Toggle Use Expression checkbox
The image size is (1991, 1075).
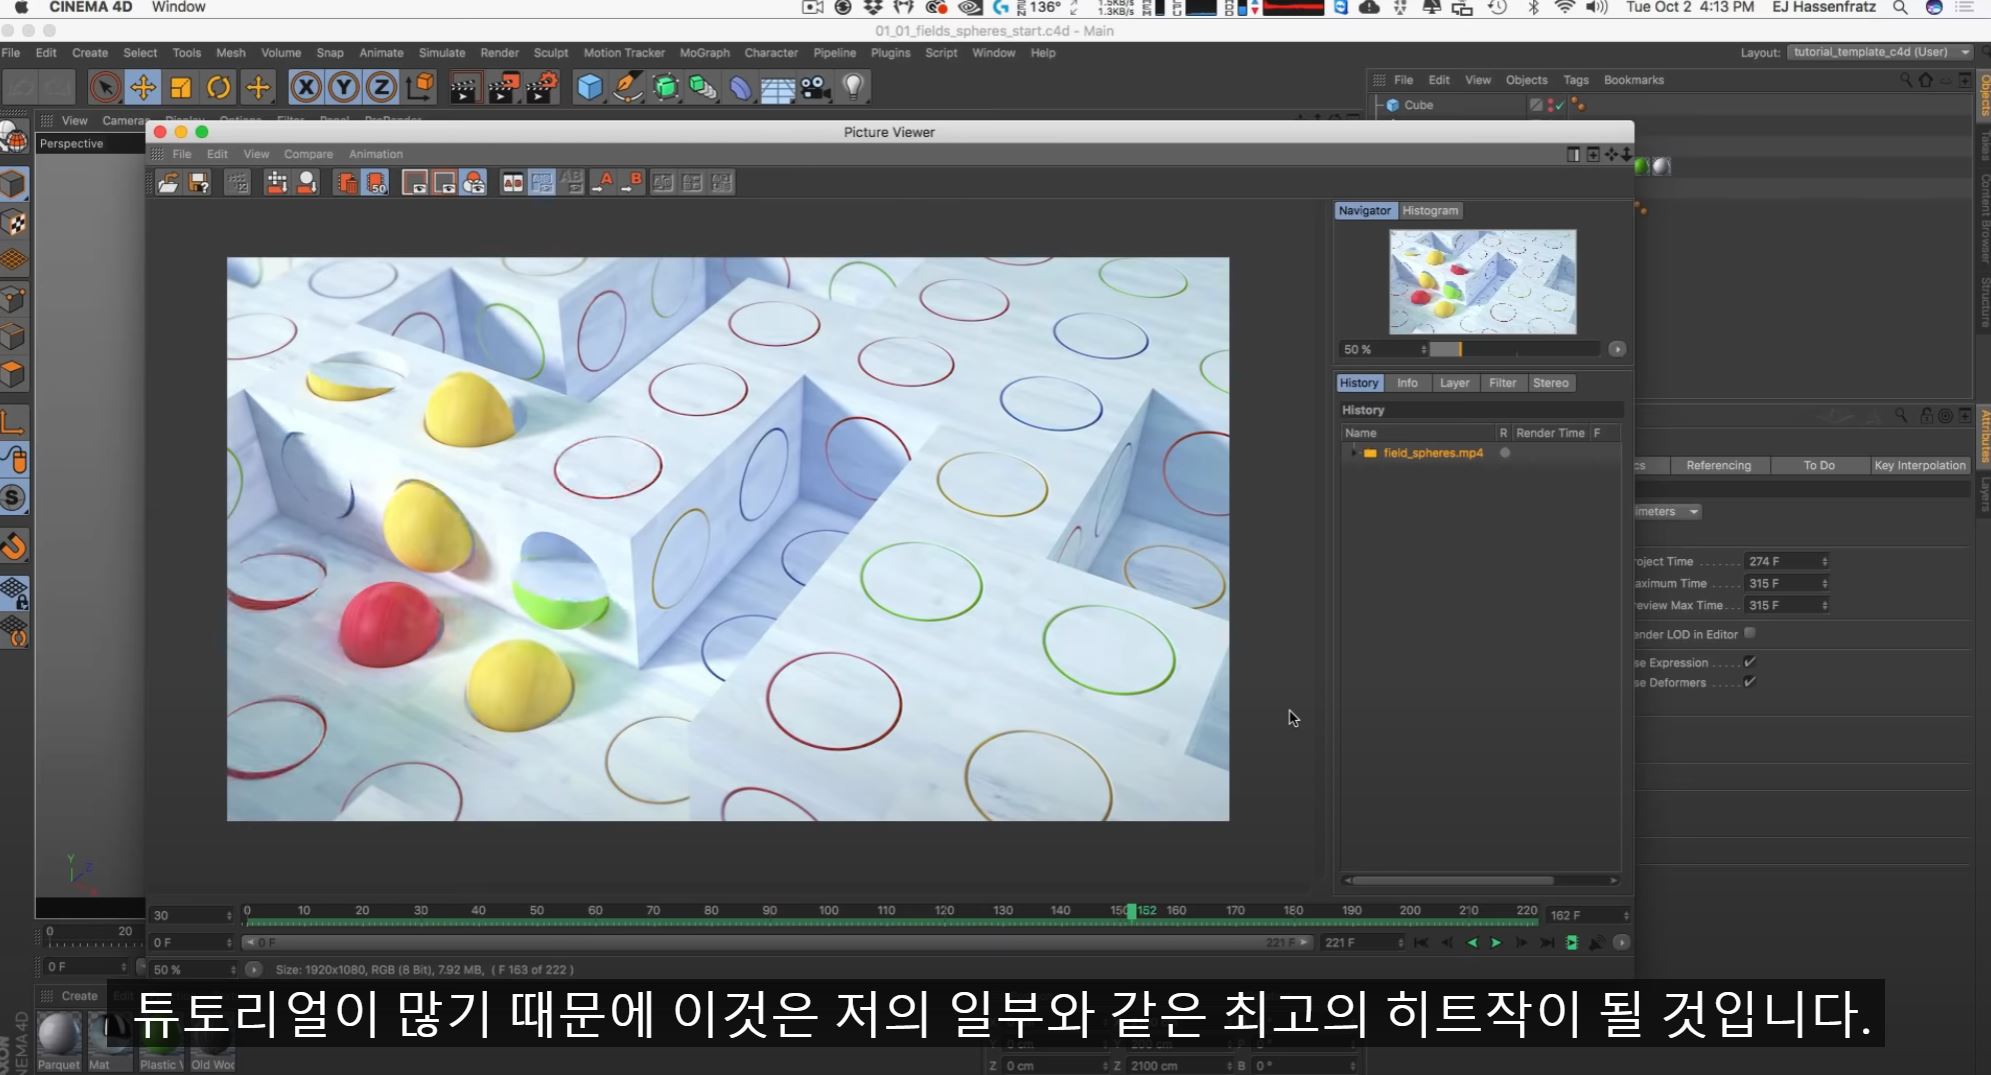pyautogui.click(x=1749, y=662)
